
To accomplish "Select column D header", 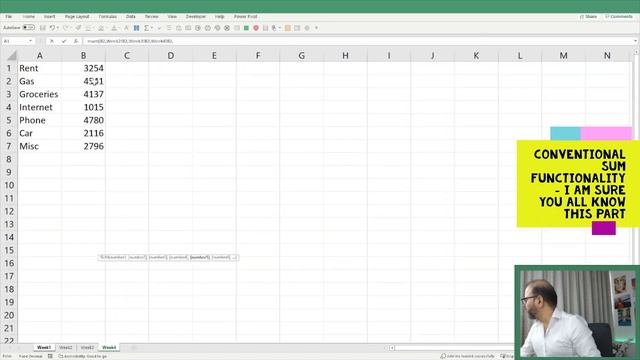I will (171, 56).
